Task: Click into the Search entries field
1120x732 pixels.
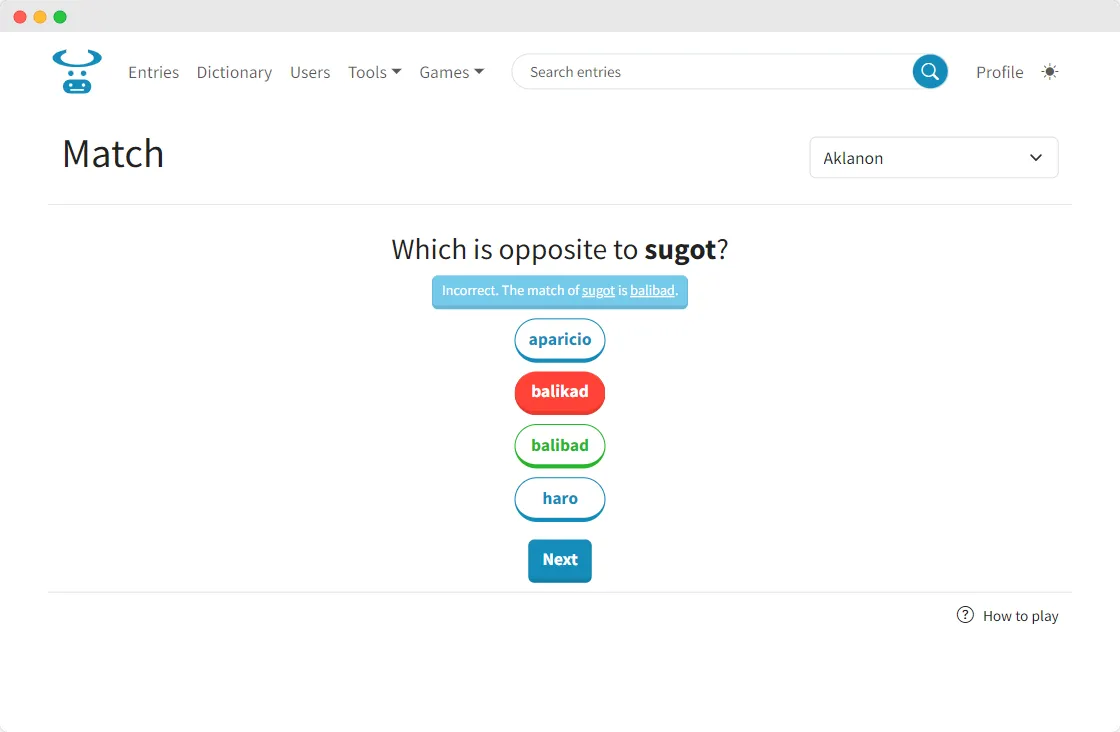Action: (714, 71)
